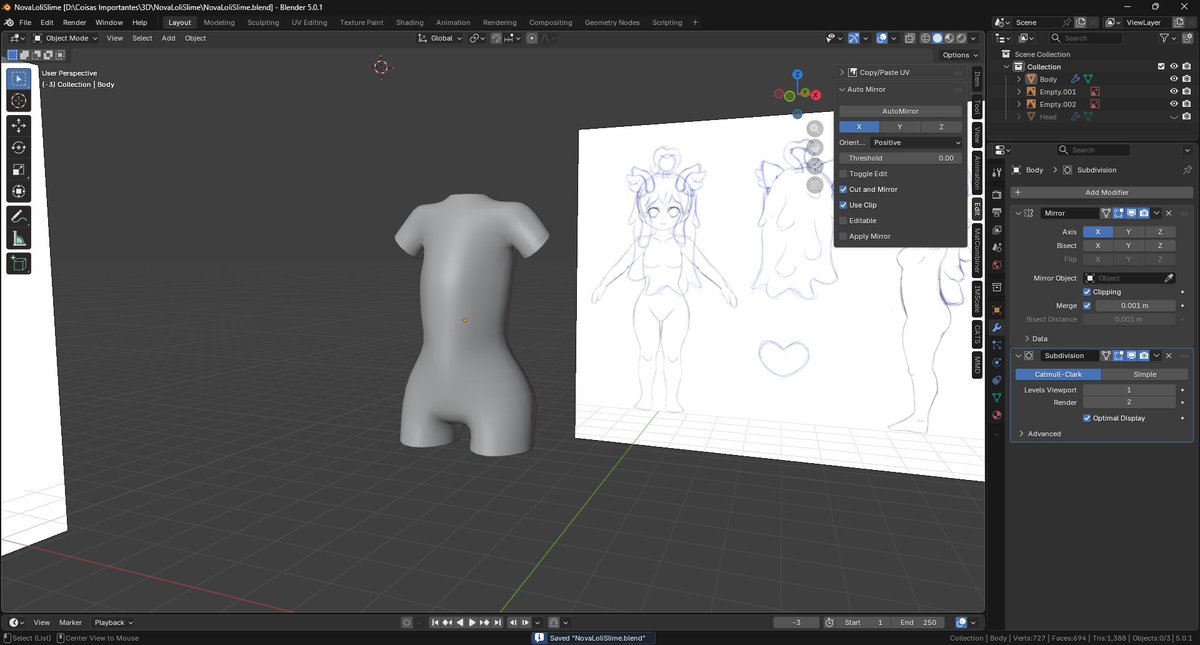Enable the Toggle Edit checkbox

coord(843,174)
